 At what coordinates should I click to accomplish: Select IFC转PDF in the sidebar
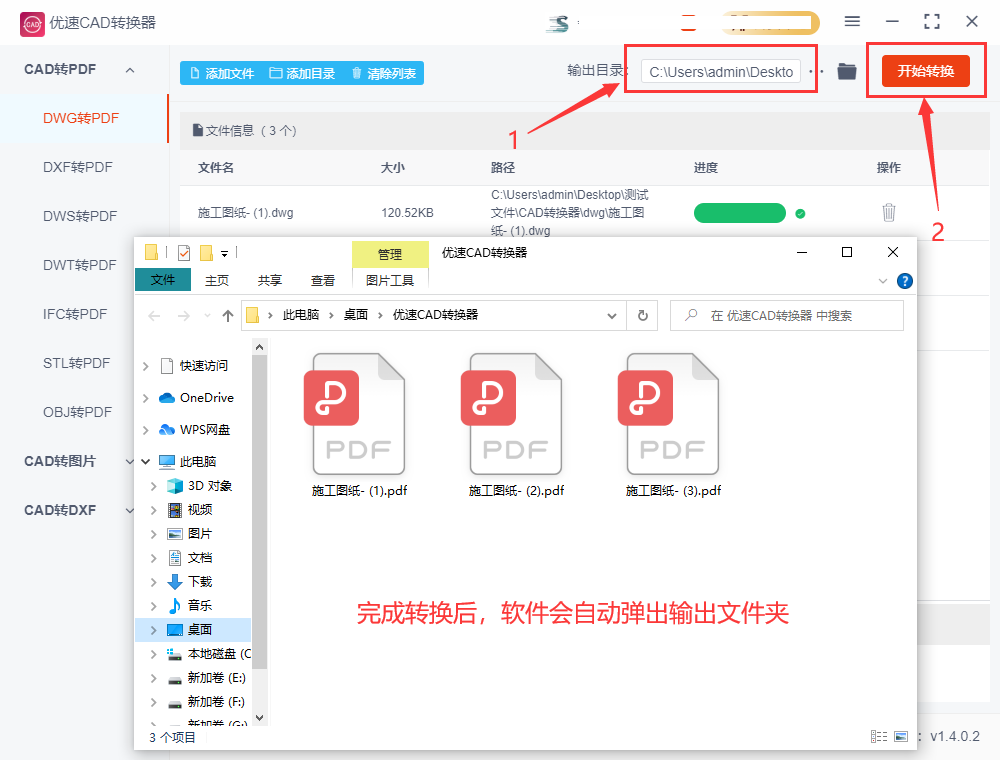pyautogui.click(x=75, y=314)
